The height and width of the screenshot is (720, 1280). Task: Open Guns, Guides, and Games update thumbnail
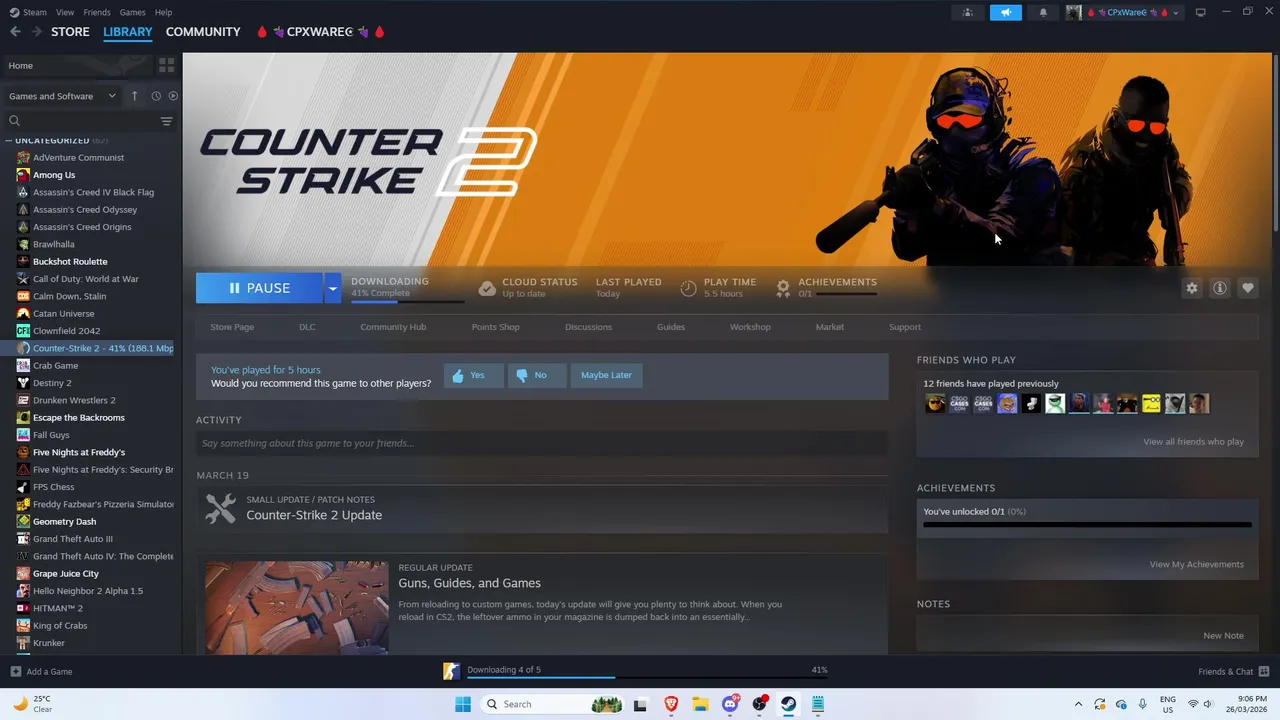[297, 608]
